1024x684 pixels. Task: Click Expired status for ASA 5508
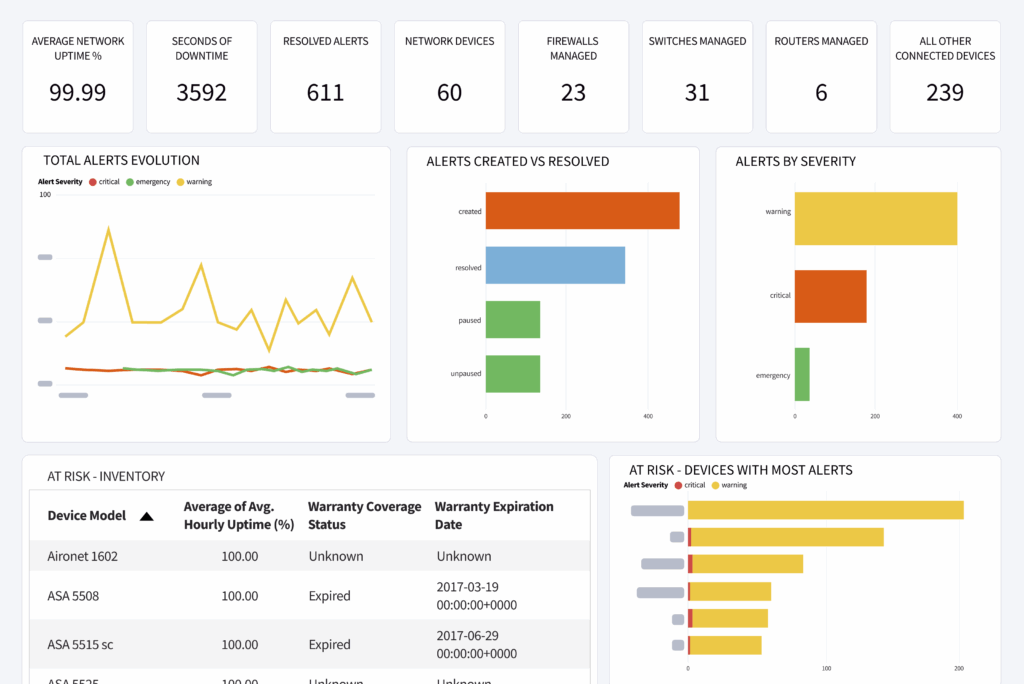coord(330,596)
